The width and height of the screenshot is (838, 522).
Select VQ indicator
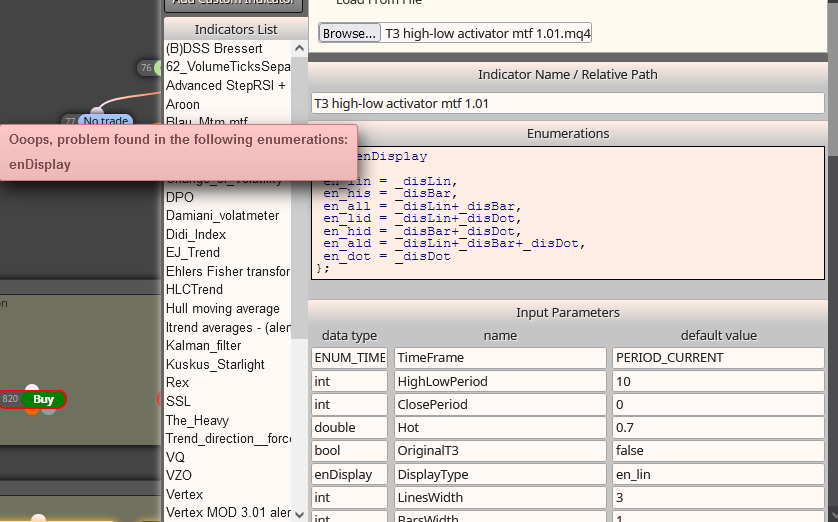pyautogui.click(x=175, y=457)
